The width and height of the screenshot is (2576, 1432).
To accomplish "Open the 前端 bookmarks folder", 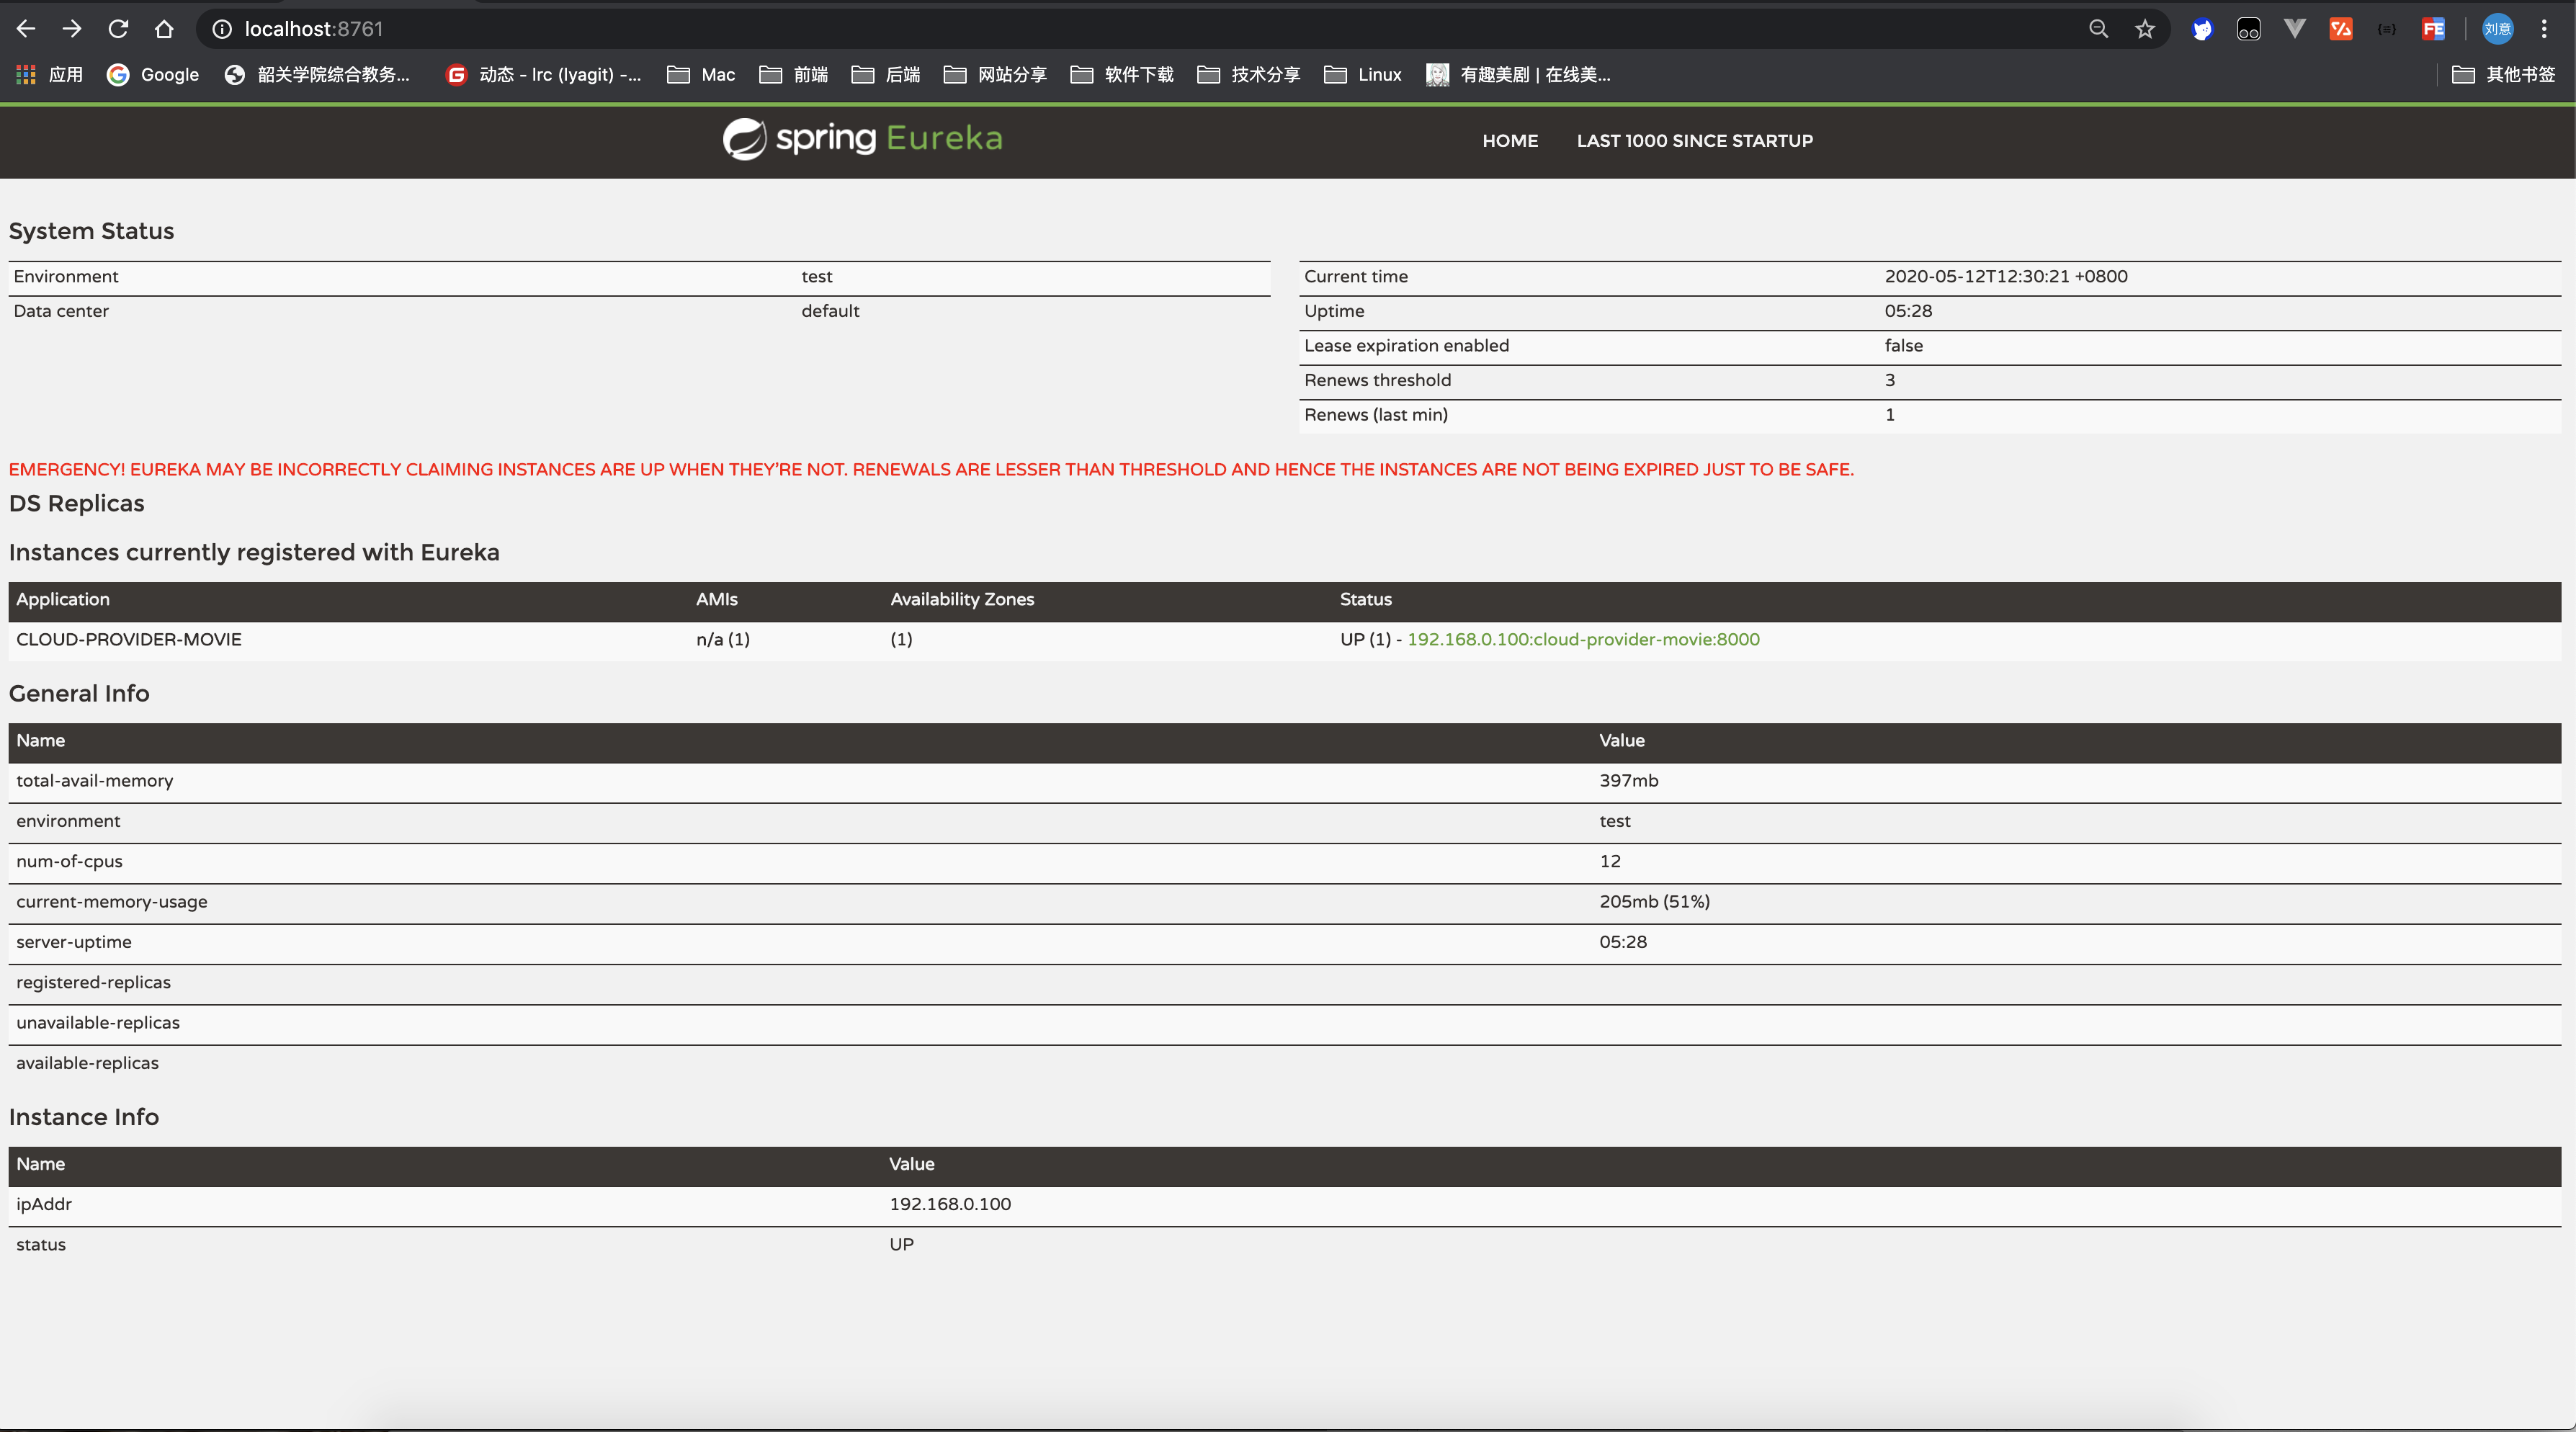I will [x=794, y=75].
